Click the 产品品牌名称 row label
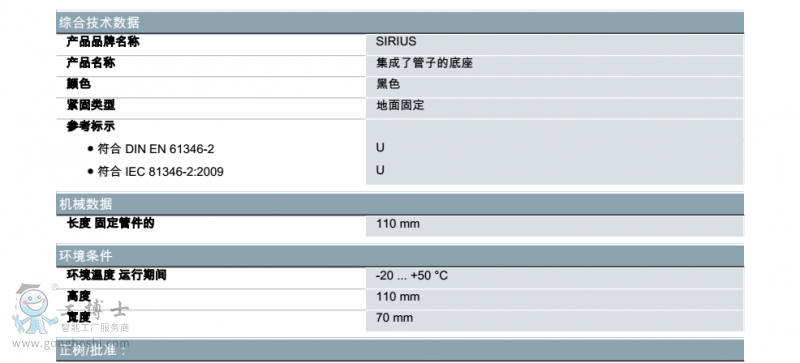800x363 pixels. 103,42
